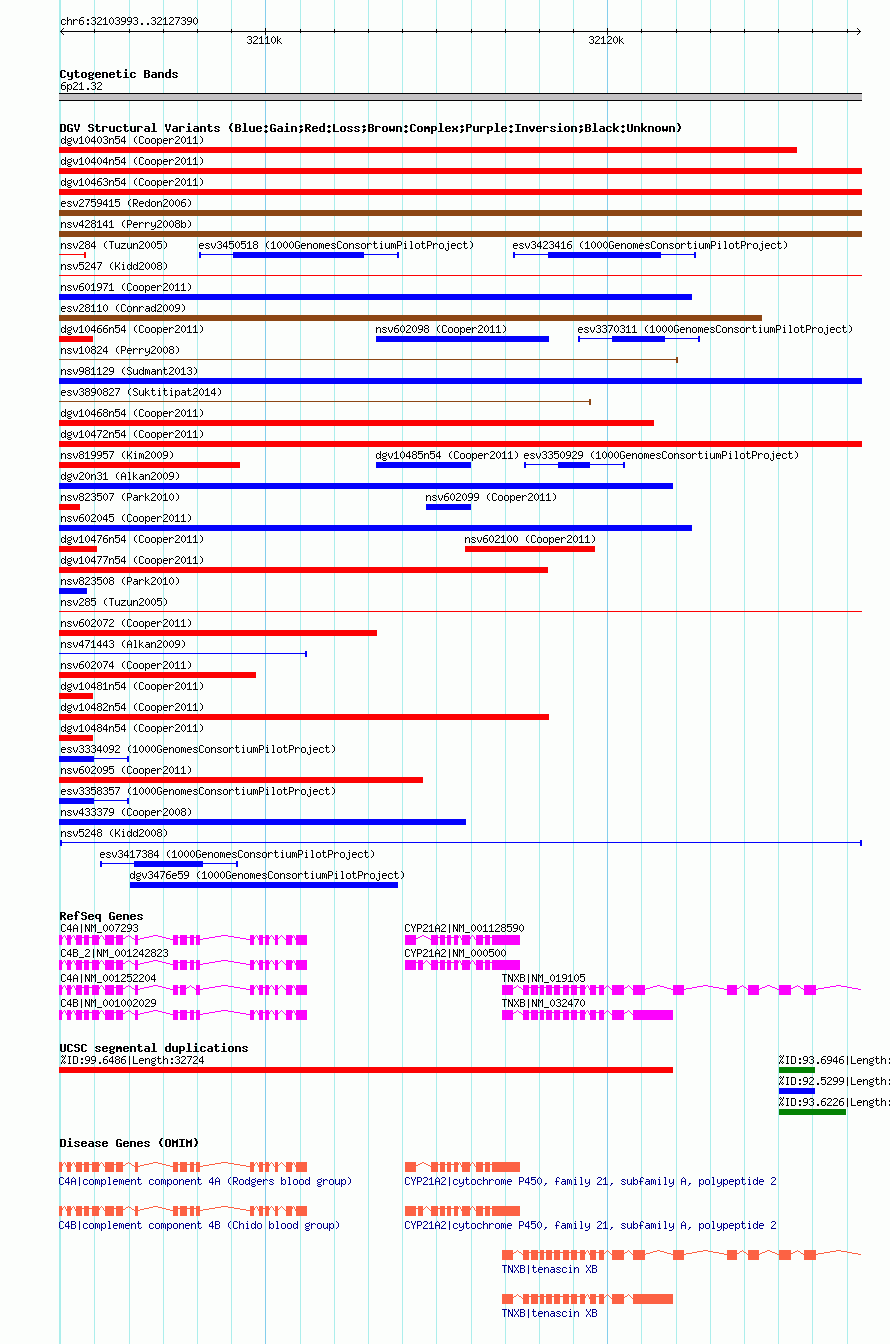Click the esv3334092 variant label
The image size is (890, 1344).
tap(198, 749)
